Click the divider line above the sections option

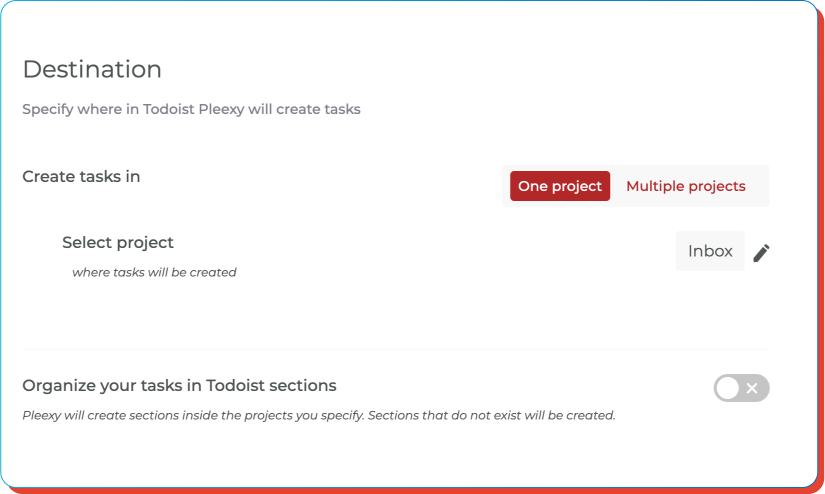[x=396, y=349]
